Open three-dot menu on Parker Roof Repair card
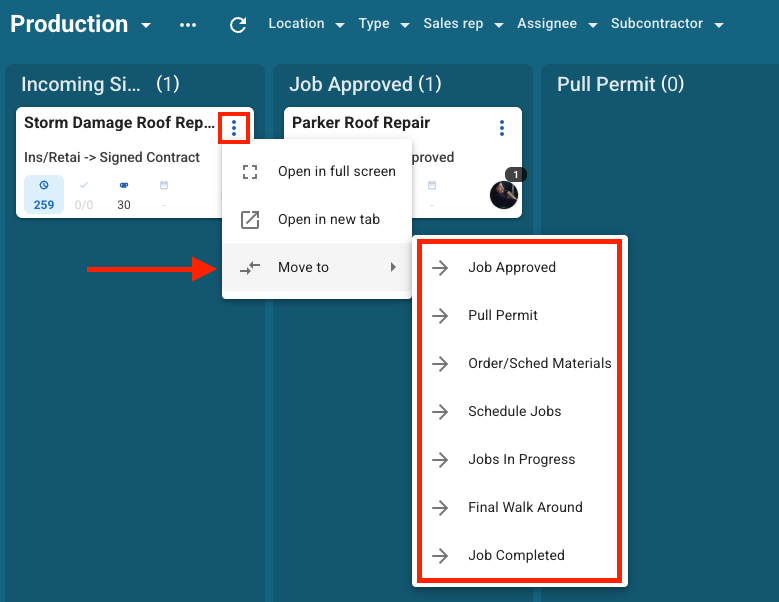Image resolution: width=779 pixels, height=602 pixels. tap(502, 128)
